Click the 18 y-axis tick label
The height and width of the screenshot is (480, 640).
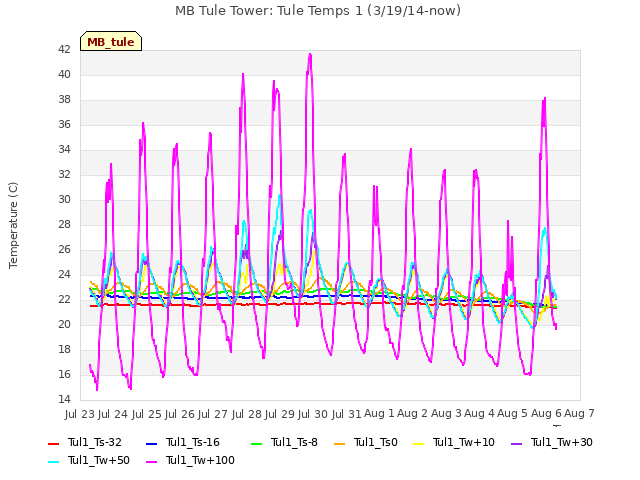(64, 349)
